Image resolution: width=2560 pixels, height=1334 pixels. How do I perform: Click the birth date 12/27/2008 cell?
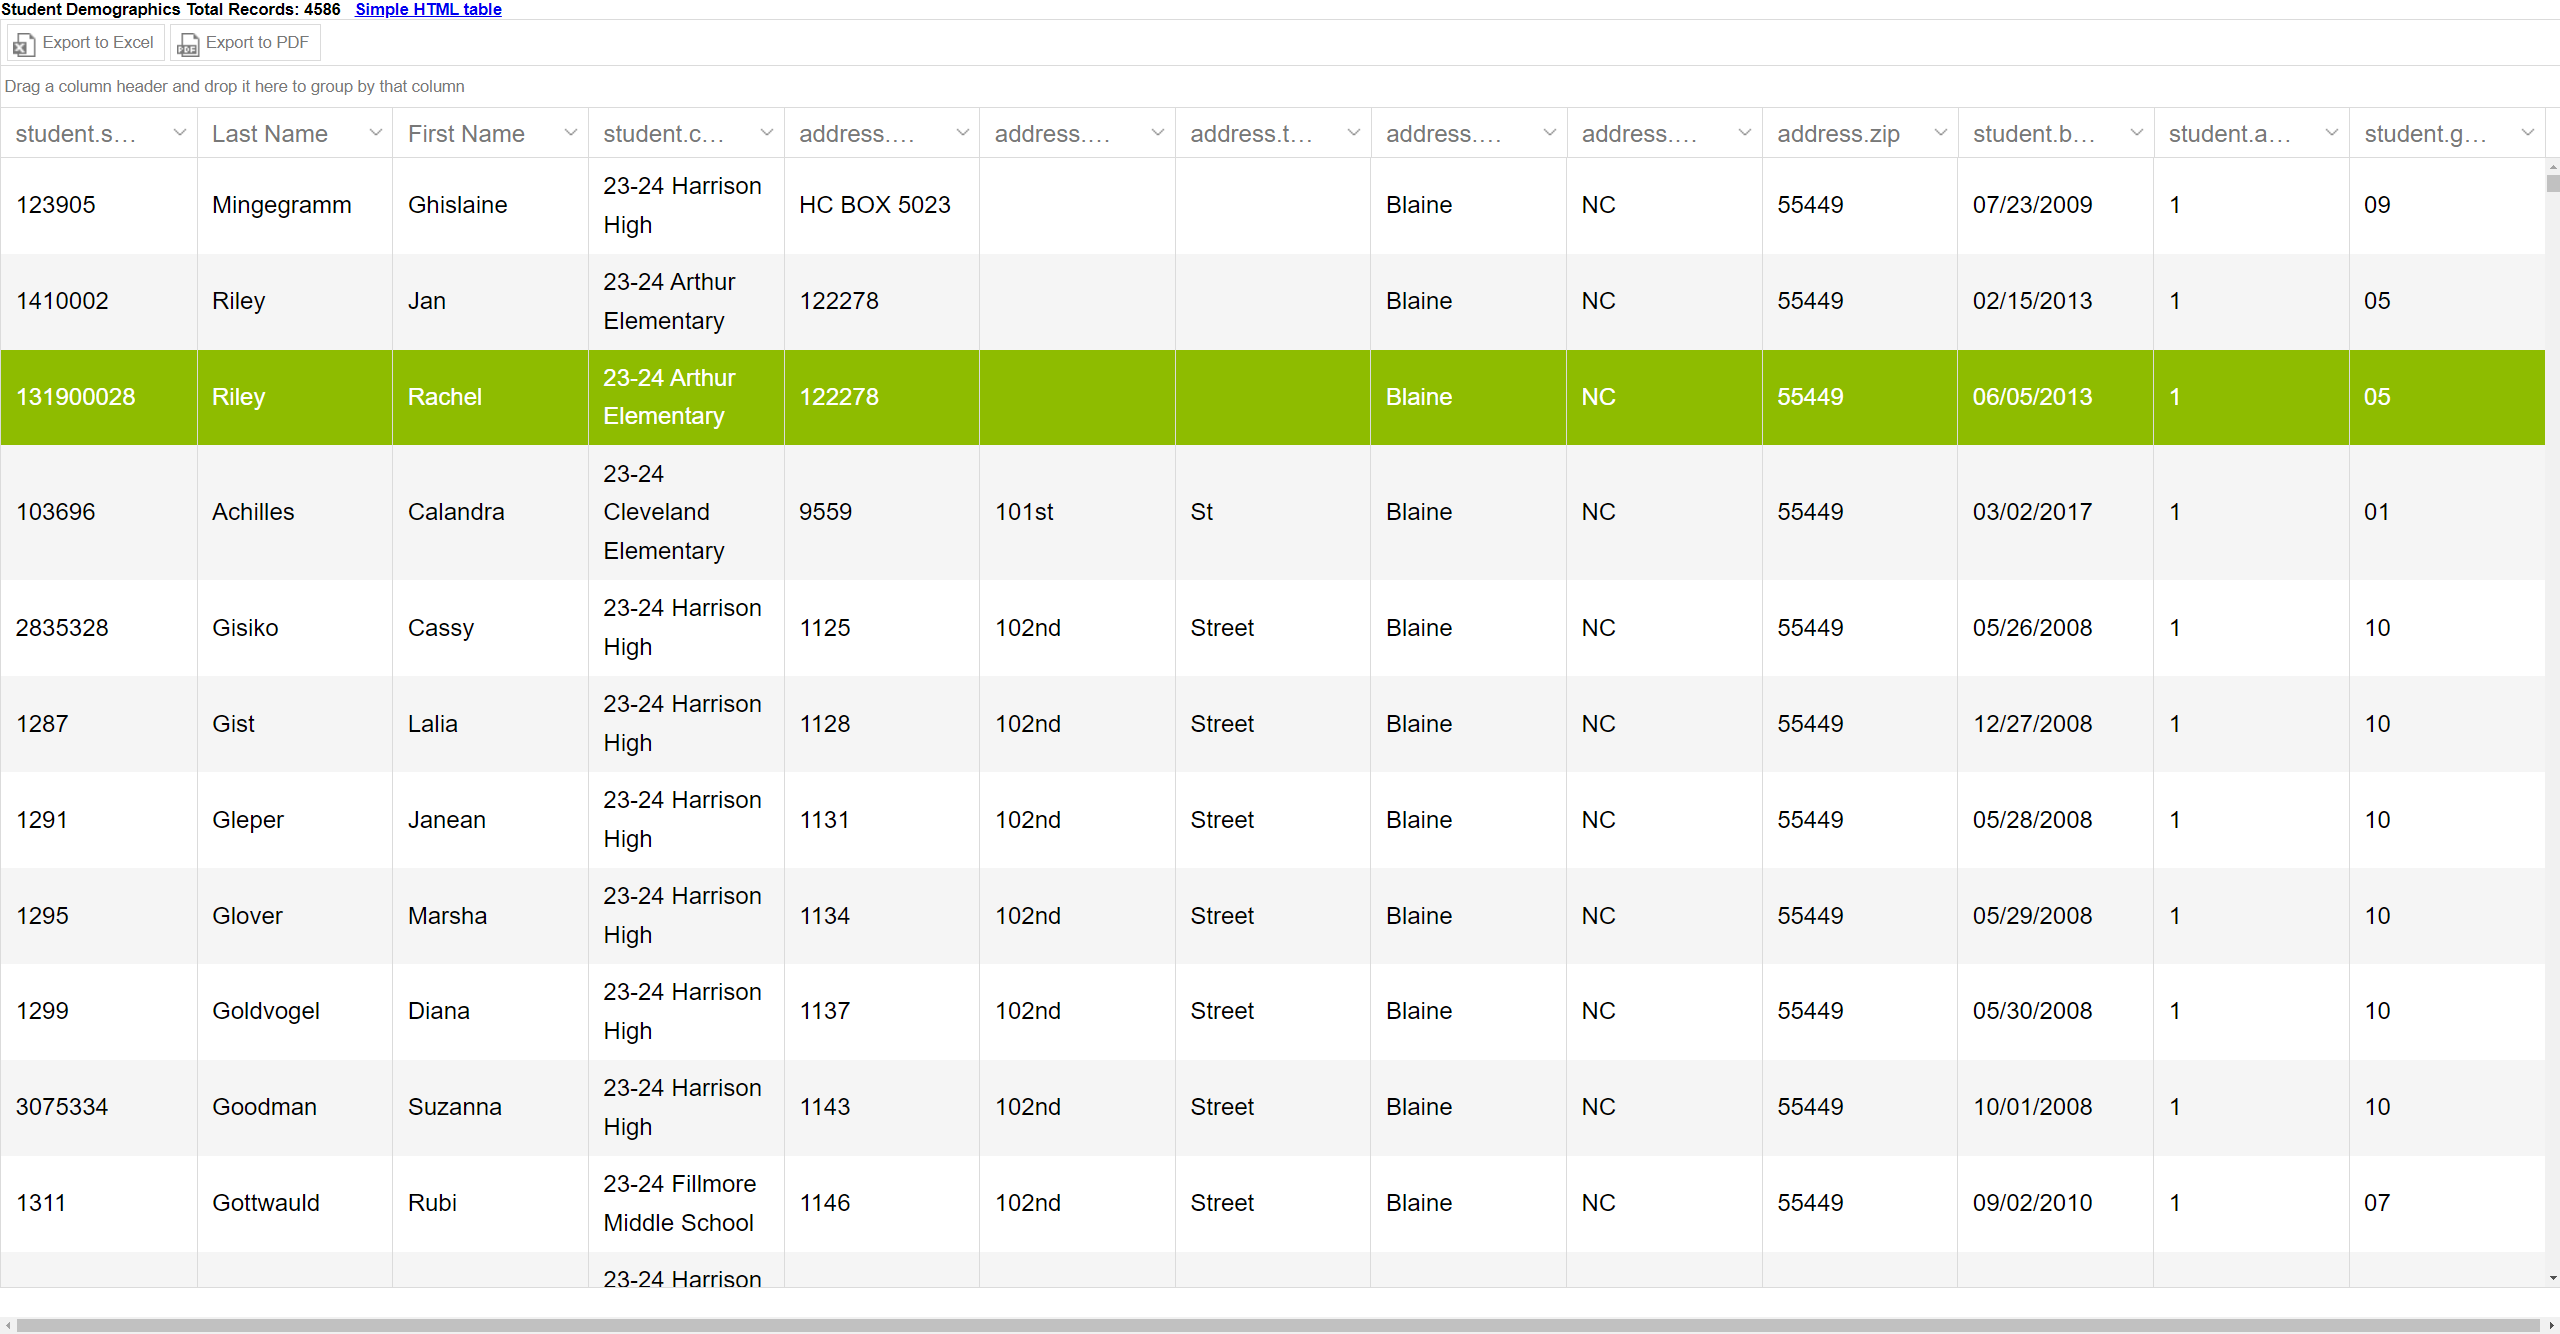pos(2055,724)
